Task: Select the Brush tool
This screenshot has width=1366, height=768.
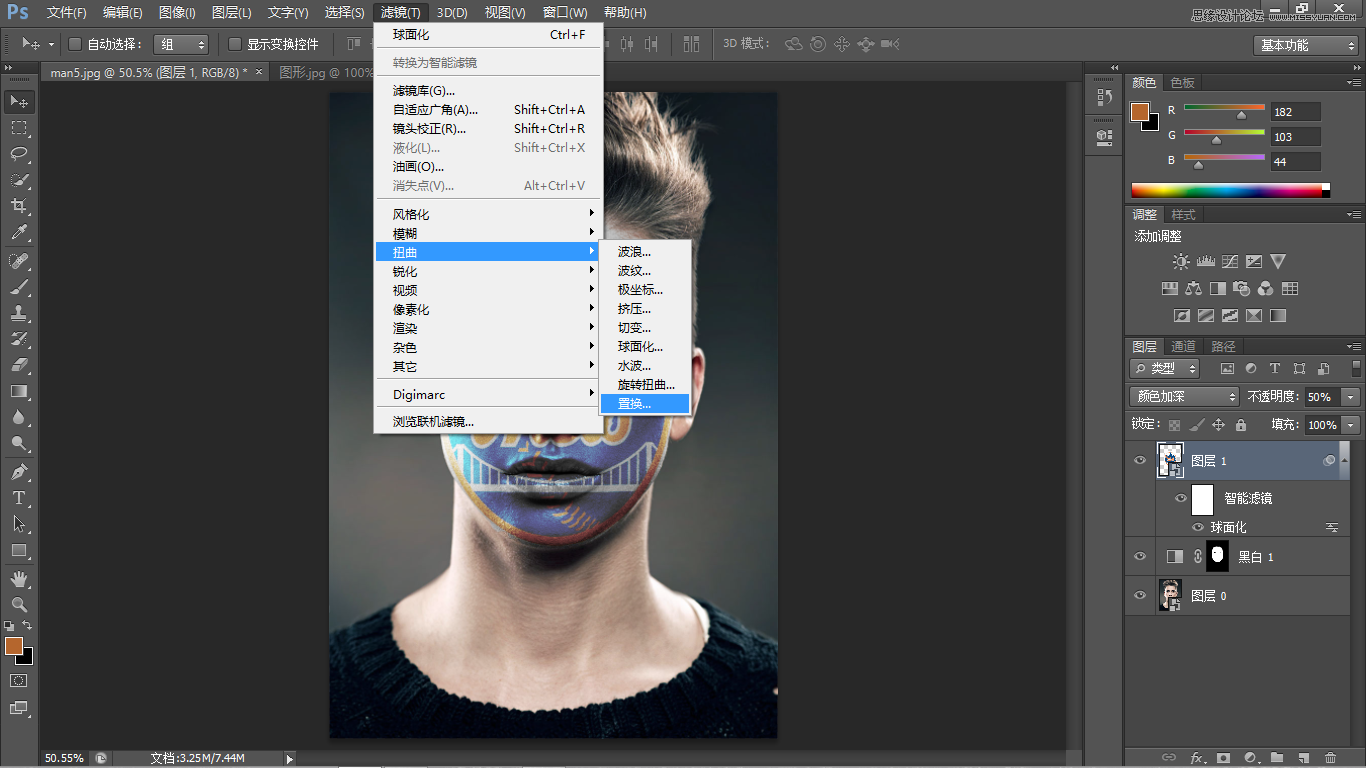Action: [x=19, y=287]
